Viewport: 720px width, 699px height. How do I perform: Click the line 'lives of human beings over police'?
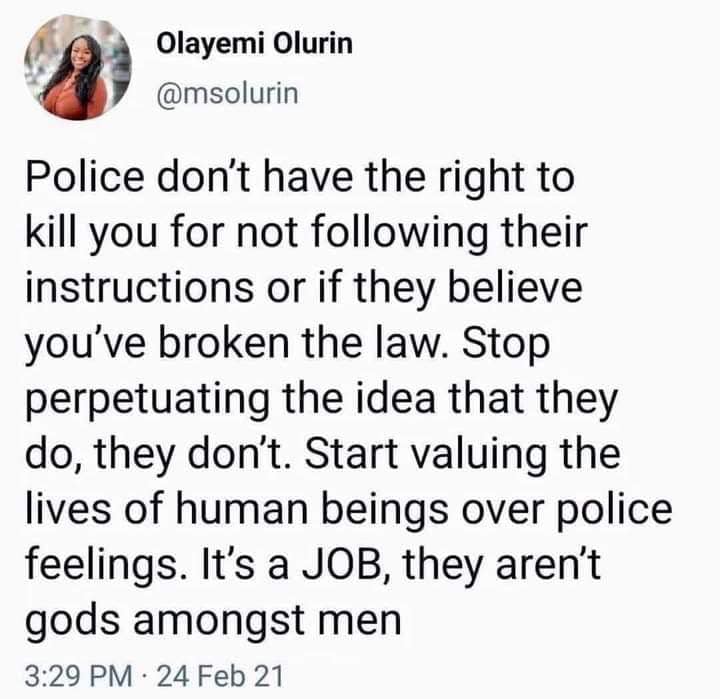coord(349,509)
